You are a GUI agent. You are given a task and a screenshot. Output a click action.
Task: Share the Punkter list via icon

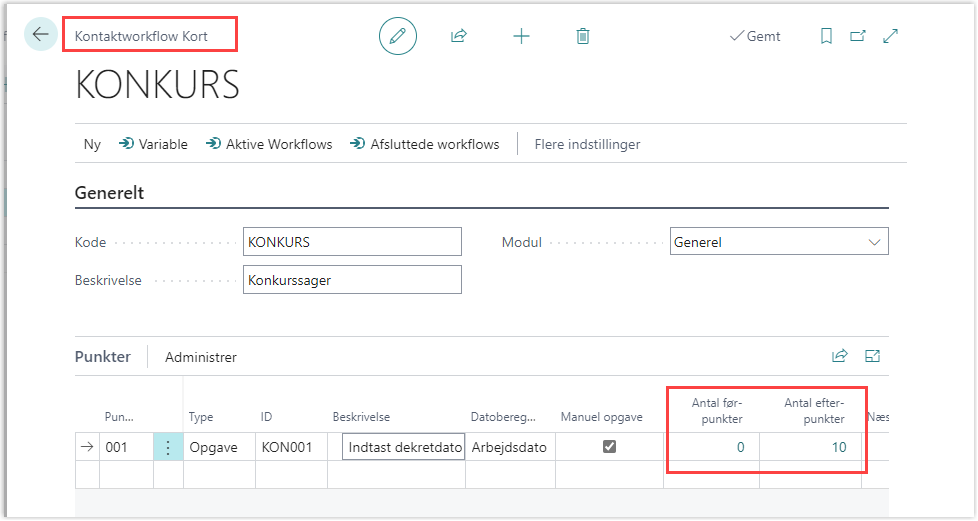click(839, 356)
